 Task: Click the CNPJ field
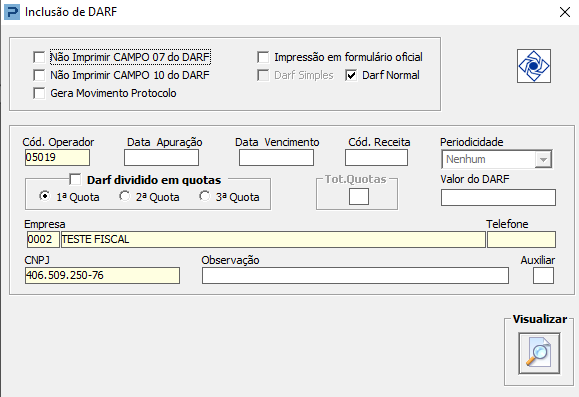click(x=102, y=275)
